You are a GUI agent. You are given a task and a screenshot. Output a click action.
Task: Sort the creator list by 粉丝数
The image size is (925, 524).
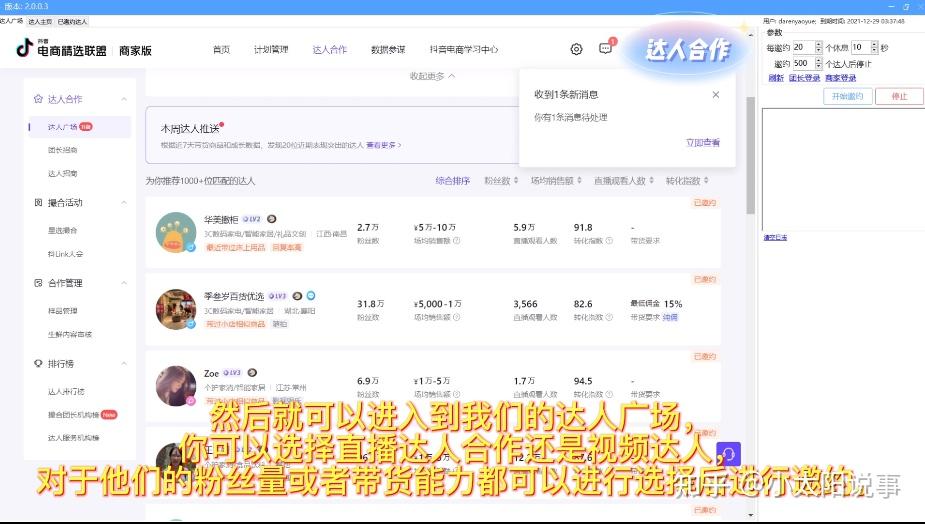click(x=501, y=181)
